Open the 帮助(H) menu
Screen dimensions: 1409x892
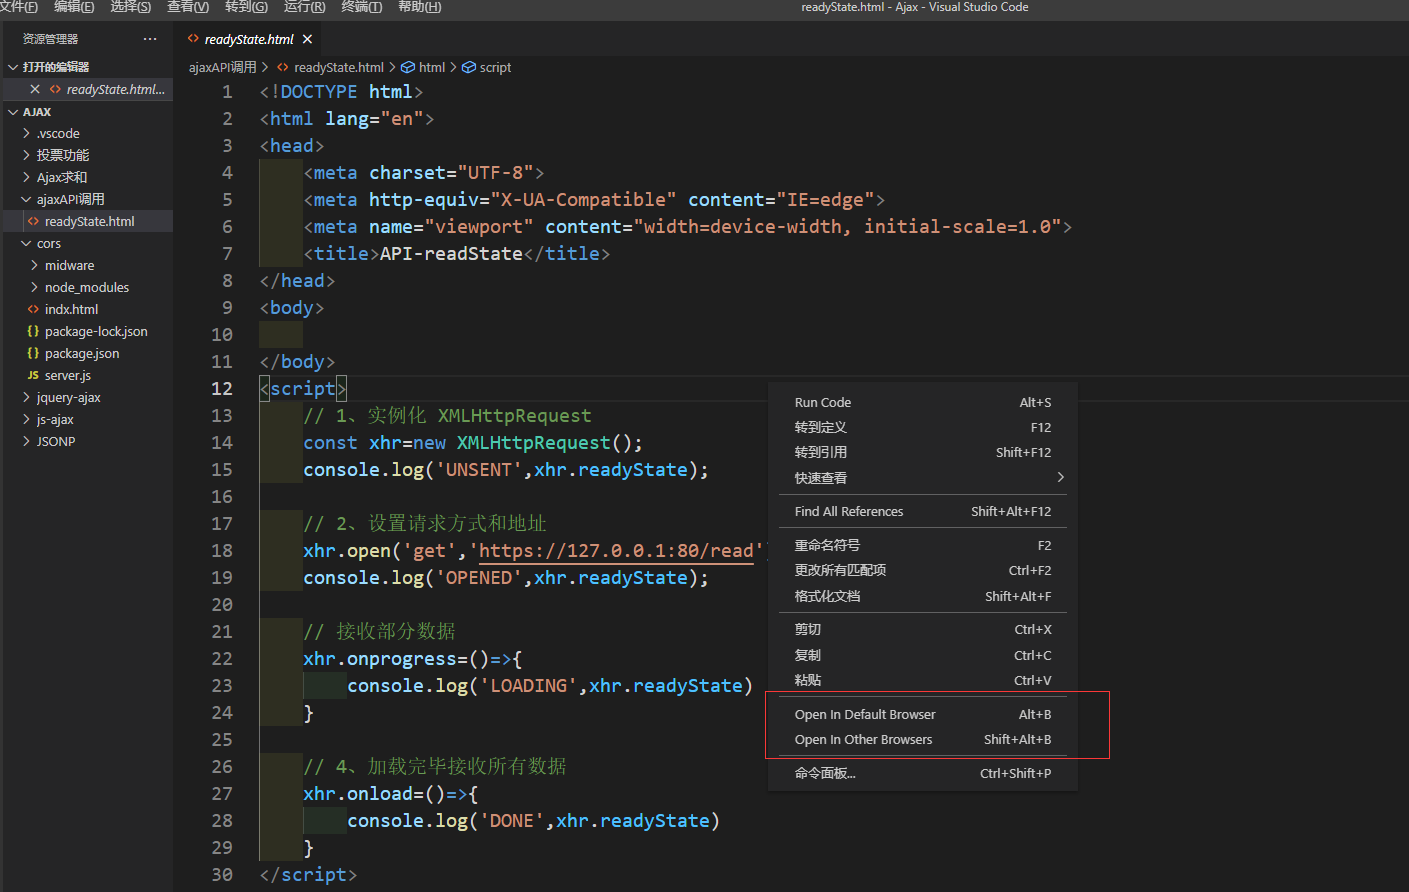point(419,7)
